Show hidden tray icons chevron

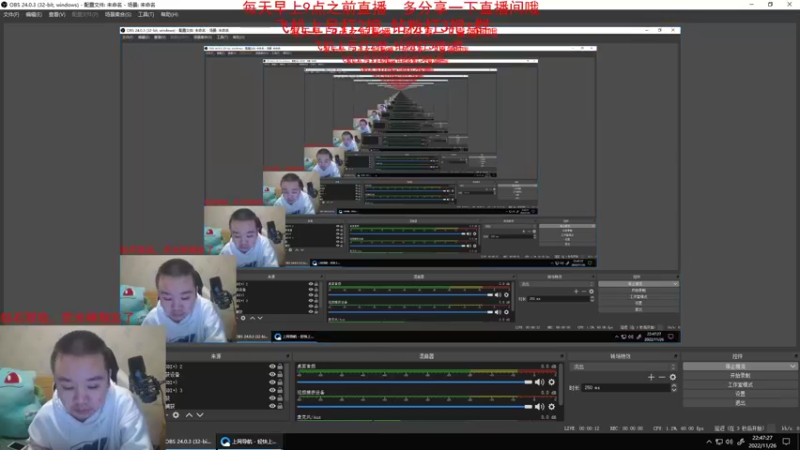[x=709, y=442]
